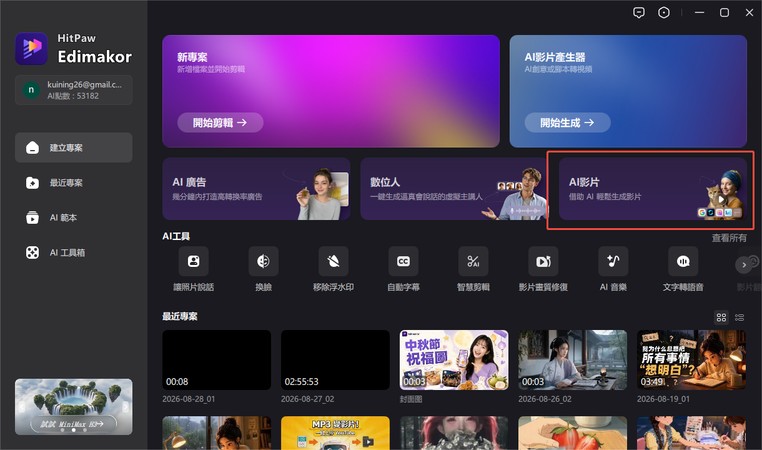Open the AI 範本 sidebar item
This screenshot has width=762, height=450.
tap(73, 218)
